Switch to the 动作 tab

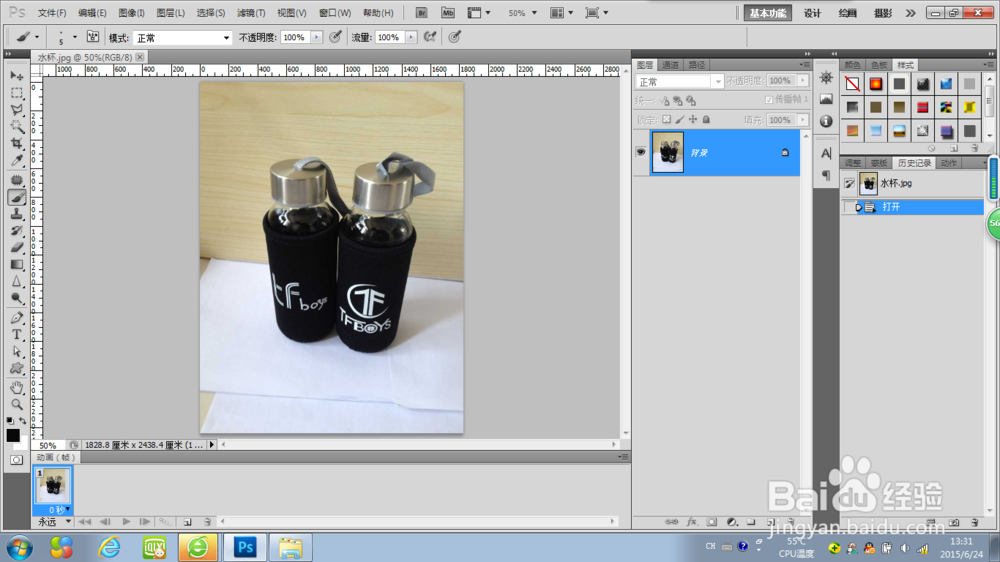click(948, 163)
